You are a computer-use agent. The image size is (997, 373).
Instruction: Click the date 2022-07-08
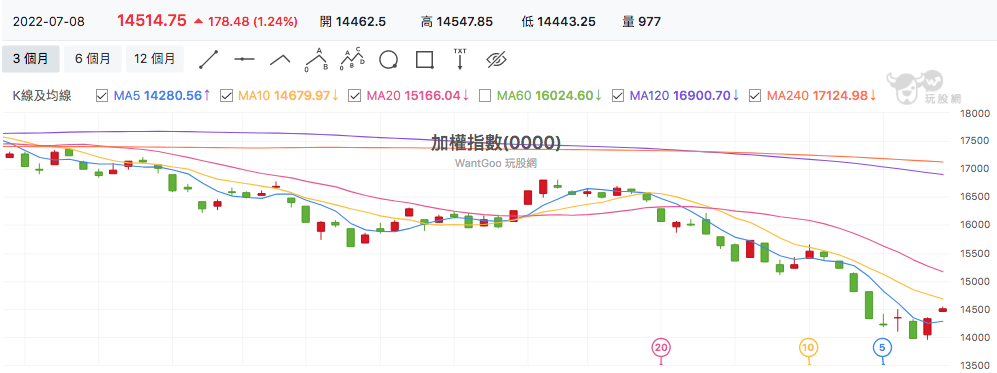click(x=48, y=22)
